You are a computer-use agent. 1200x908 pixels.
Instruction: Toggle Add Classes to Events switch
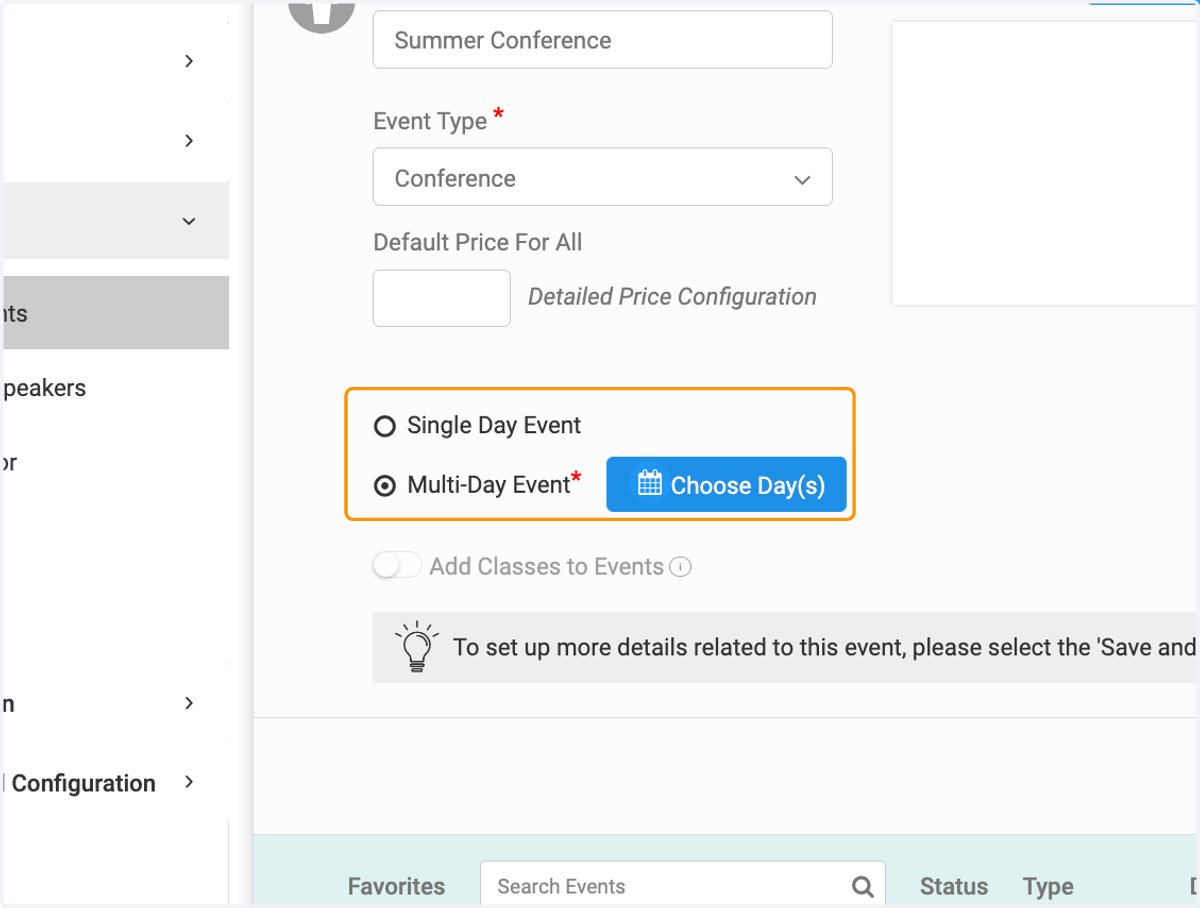coord(397,566)
